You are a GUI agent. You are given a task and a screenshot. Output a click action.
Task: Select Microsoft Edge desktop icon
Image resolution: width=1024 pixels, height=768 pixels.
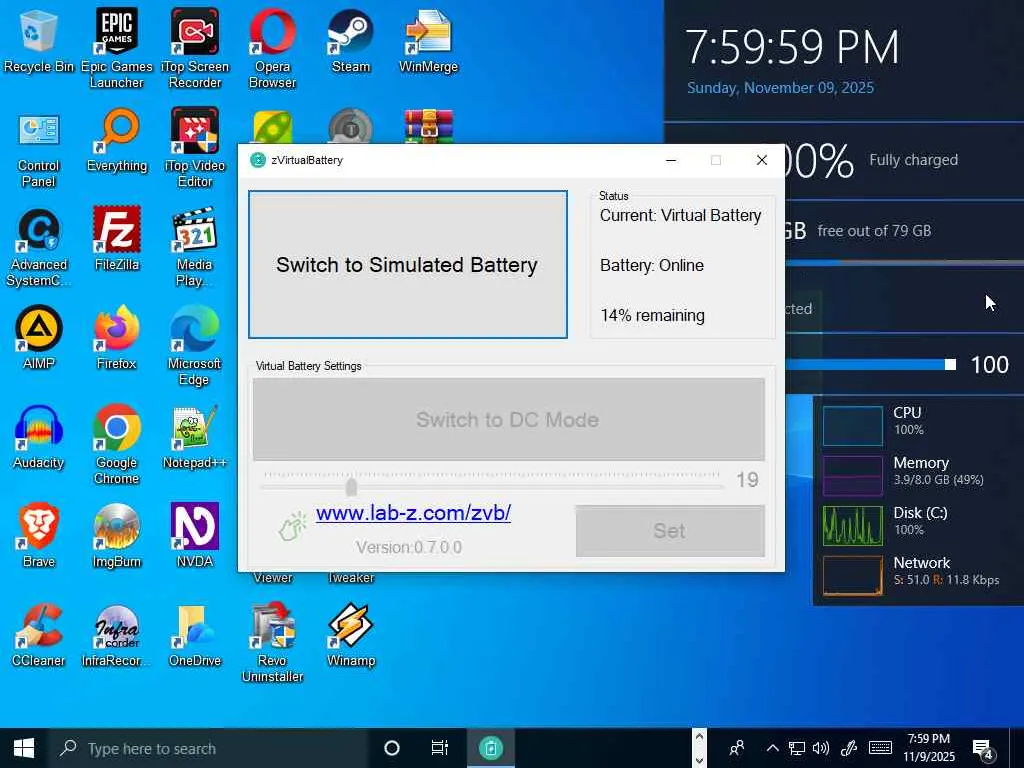pos(195,346)
